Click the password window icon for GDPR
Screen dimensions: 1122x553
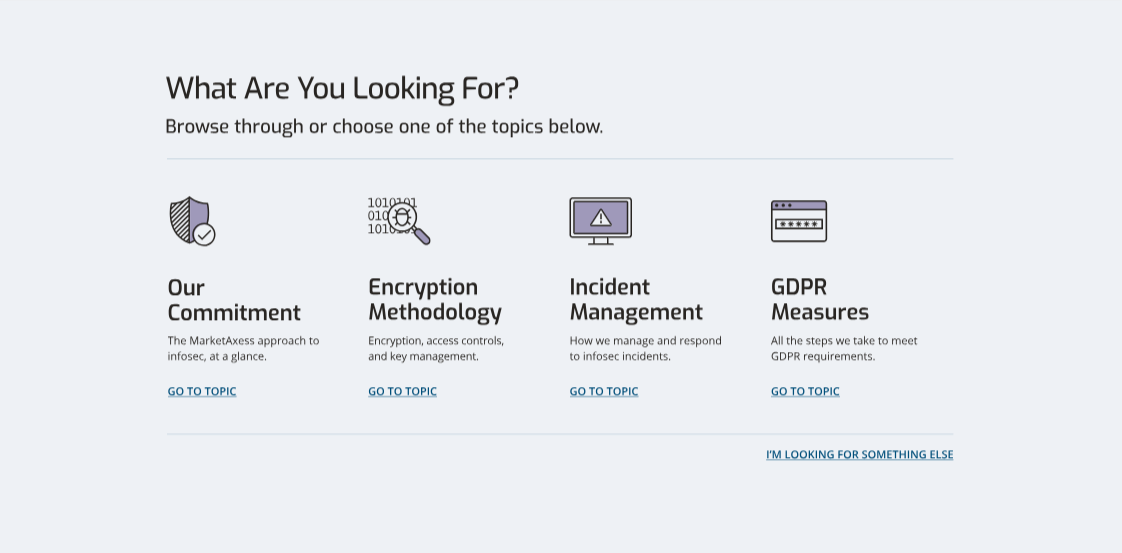[x=798, y=221]
